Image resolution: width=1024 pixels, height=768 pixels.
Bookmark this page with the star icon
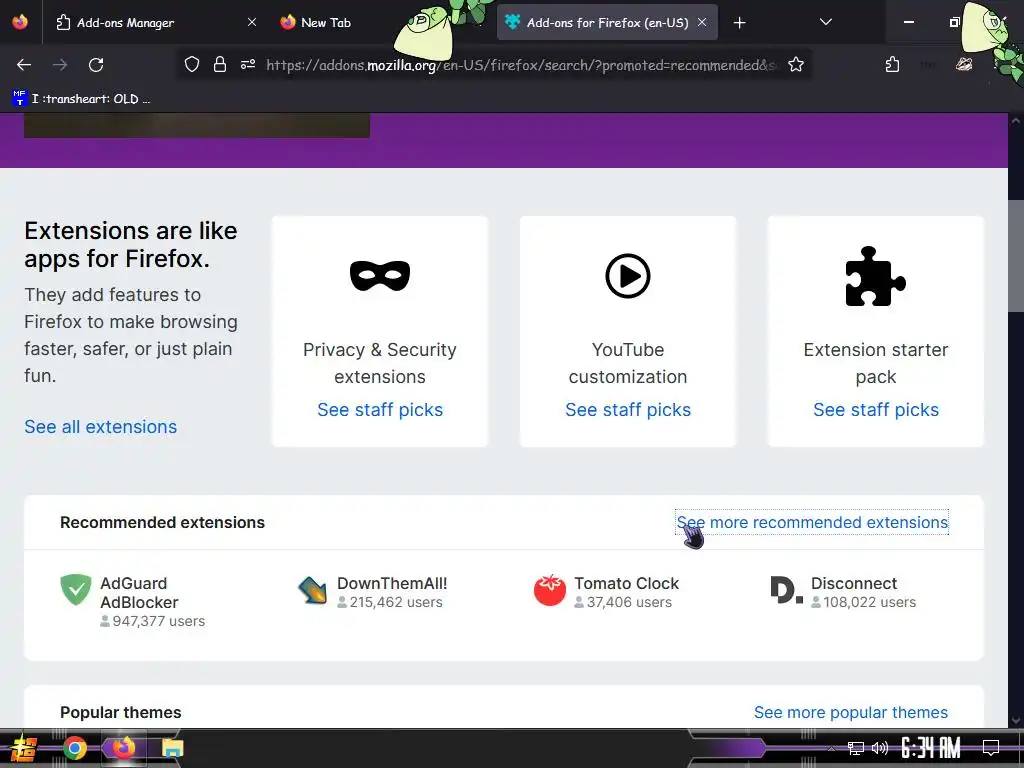click(x=795, y=64)
